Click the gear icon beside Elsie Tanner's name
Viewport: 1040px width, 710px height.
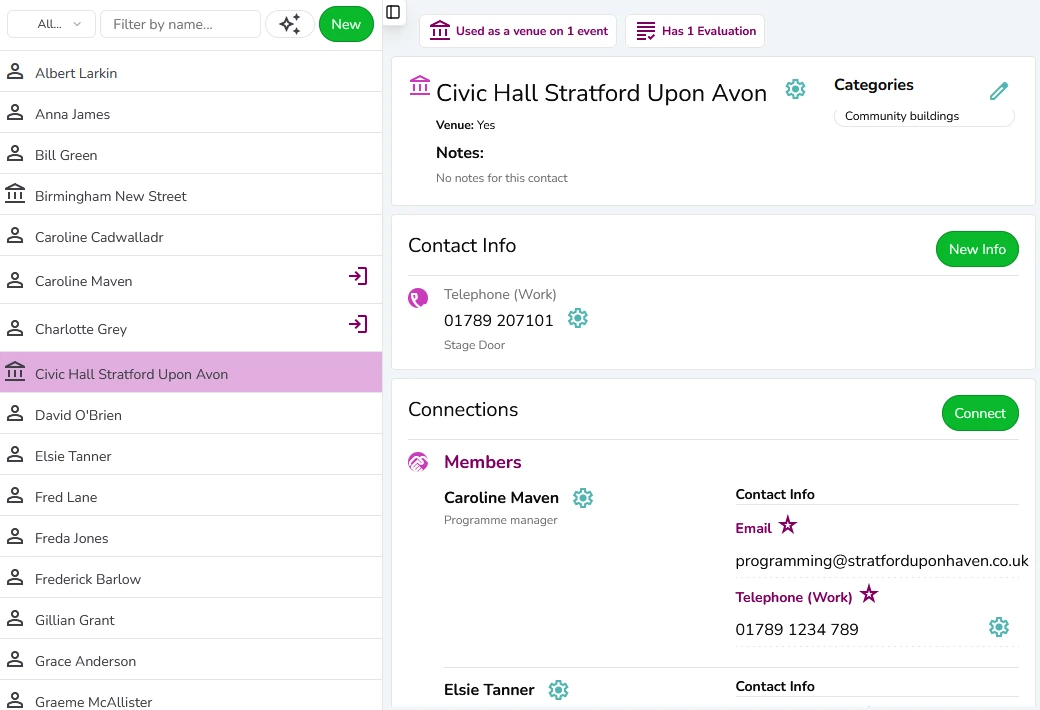pos(558,689)
